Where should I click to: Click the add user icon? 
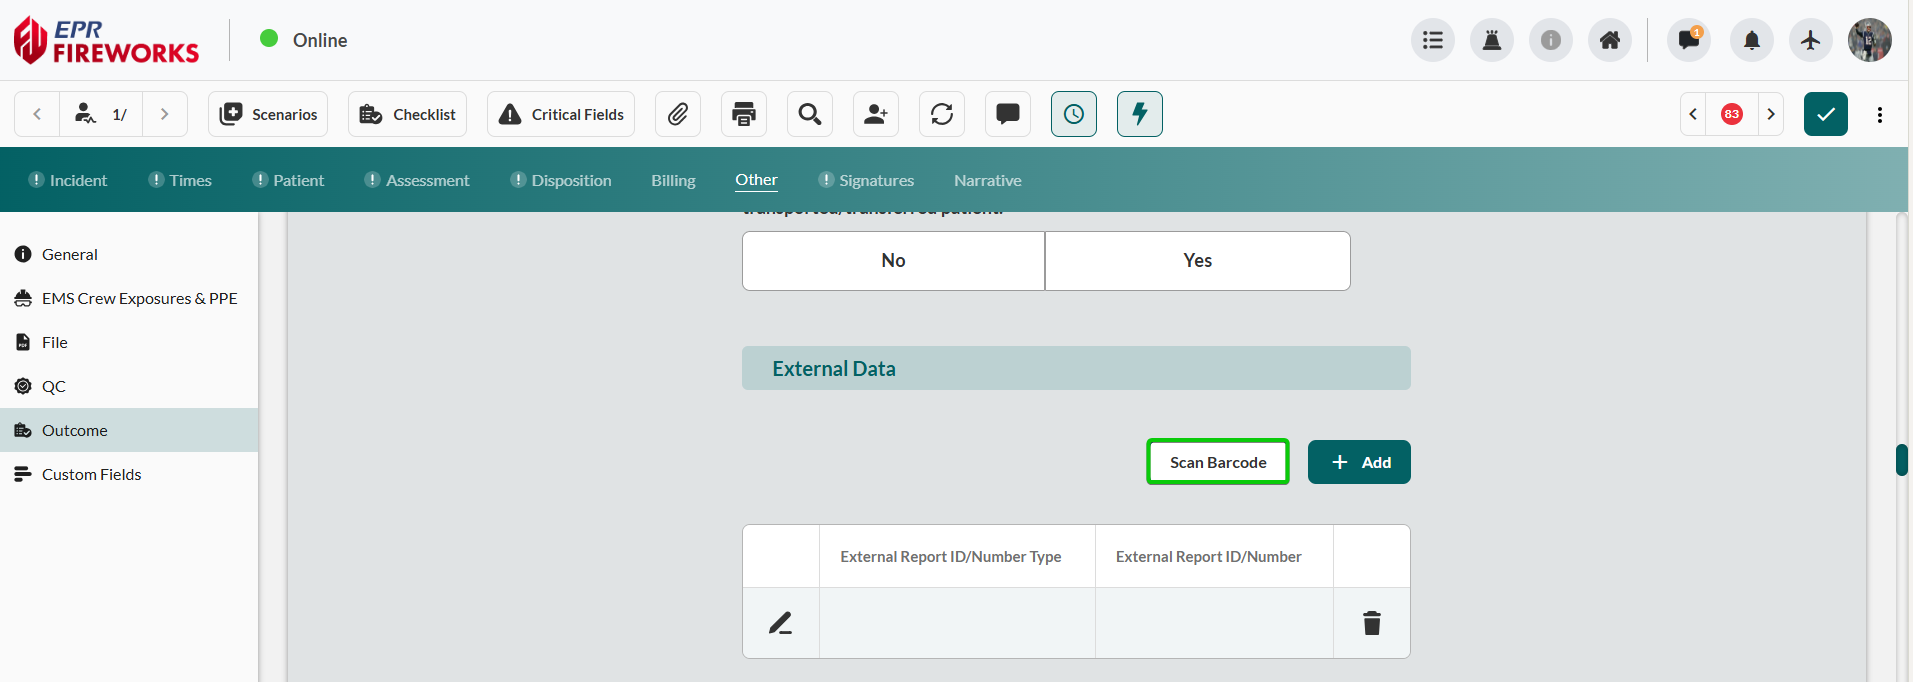[875, 114]
